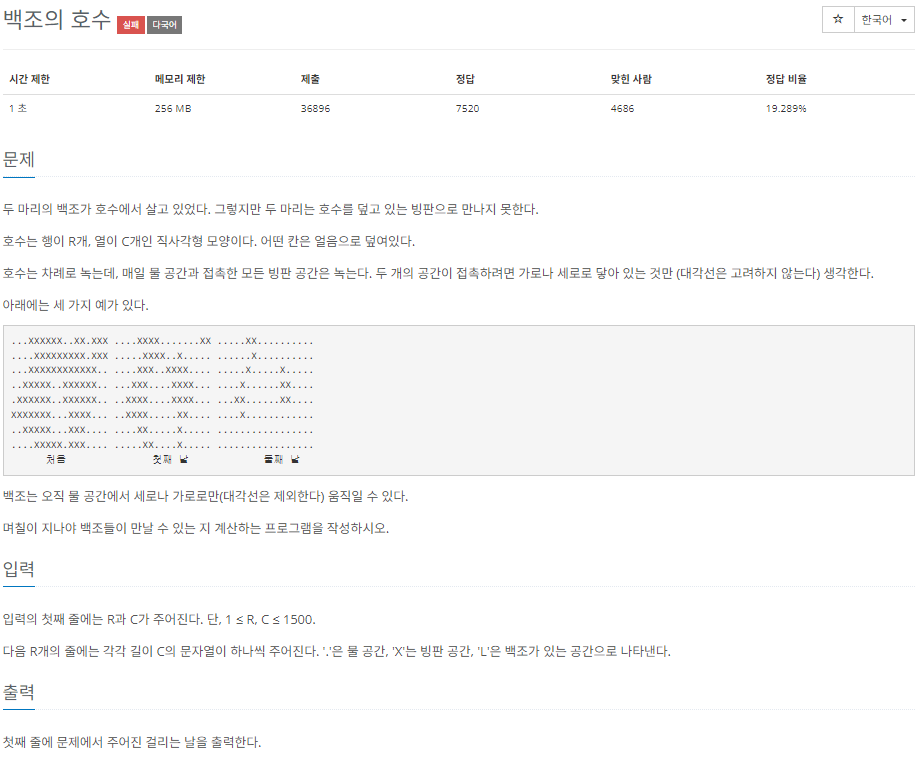Select the 문제 section heading

pos(18,159)
